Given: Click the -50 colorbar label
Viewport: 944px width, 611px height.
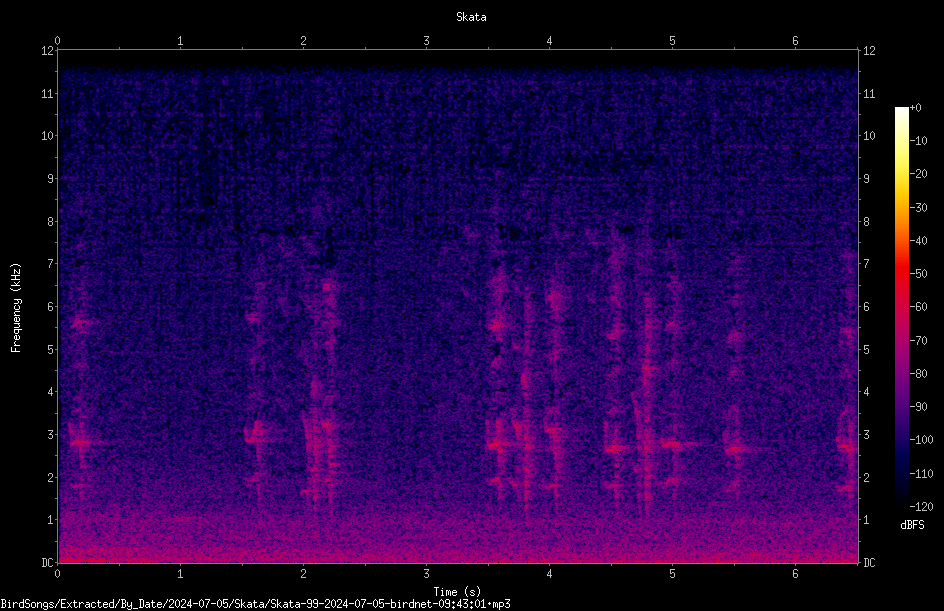Looking at the screenshot, I should 918,274.
